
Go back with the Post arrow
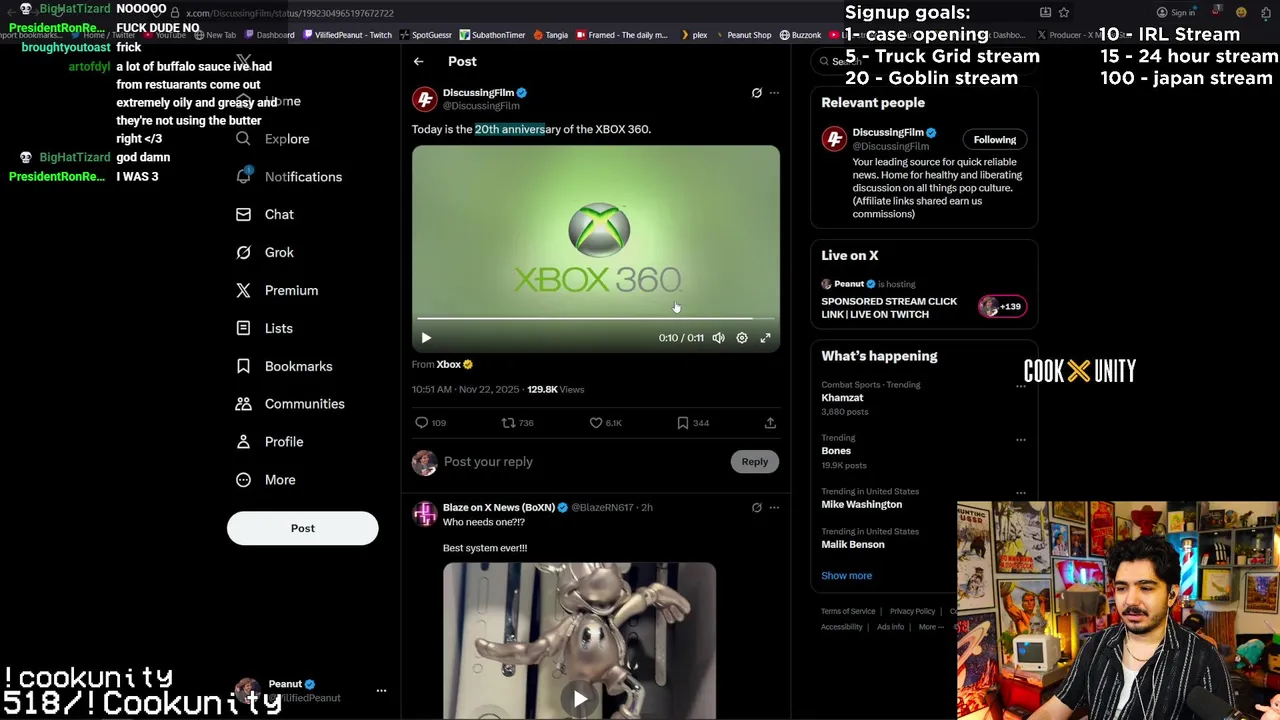click(419, 62)
